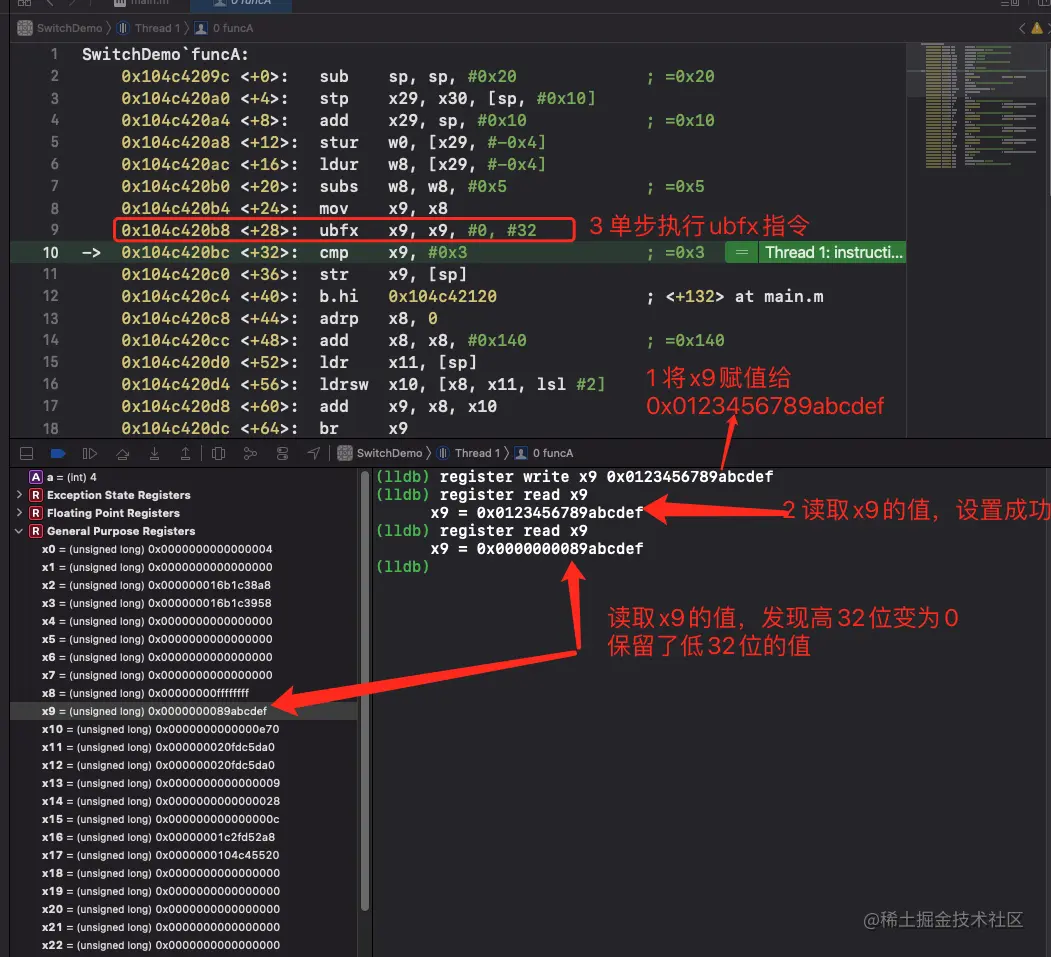Viewport: 1051px width, 957px height.
Task: Click the Thread 1 instruction annotation
Action: [x=833, y=252]
